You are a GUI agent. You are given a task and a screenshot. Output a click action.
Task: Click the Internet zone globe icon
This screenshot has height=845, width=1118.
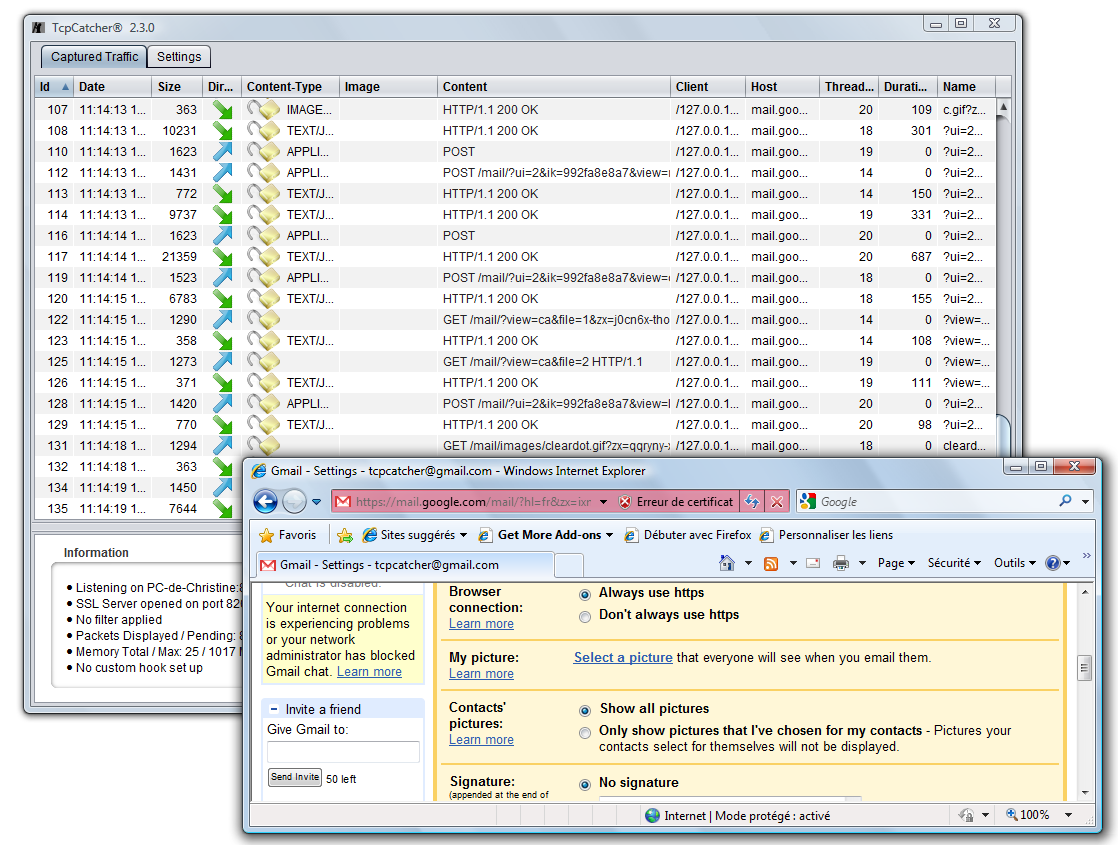(652, 816)
